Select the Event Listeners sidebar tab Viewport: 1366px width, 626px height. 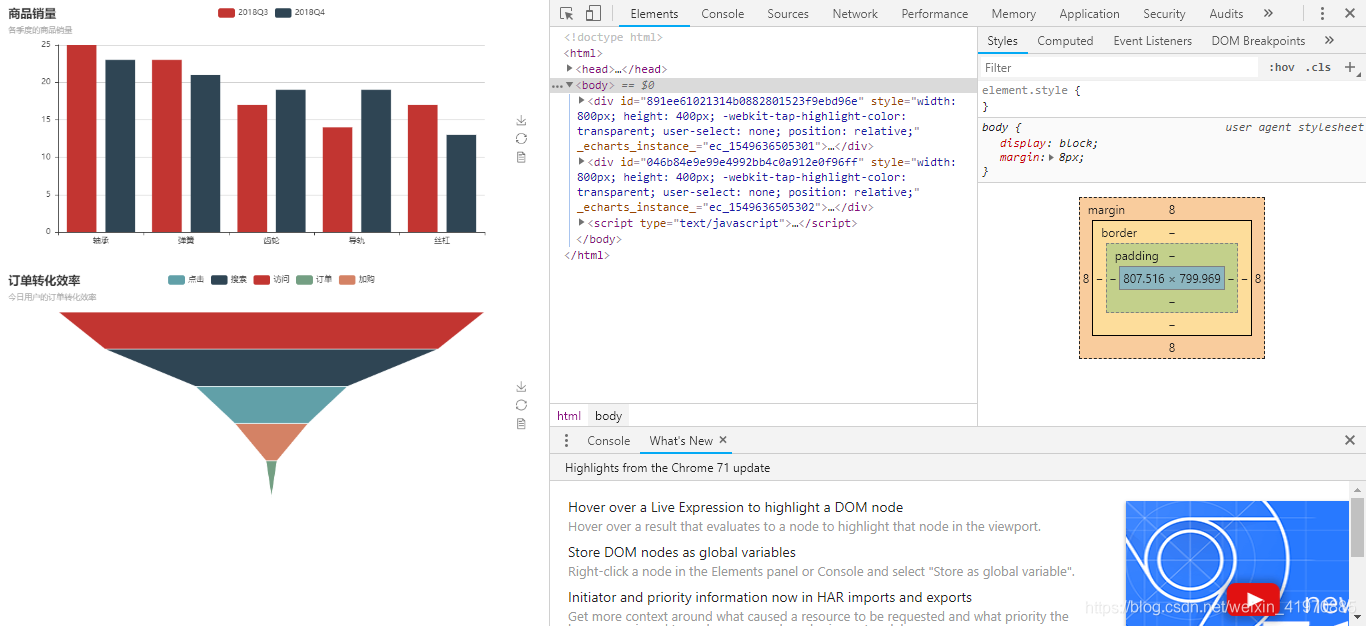(1152, 41)
